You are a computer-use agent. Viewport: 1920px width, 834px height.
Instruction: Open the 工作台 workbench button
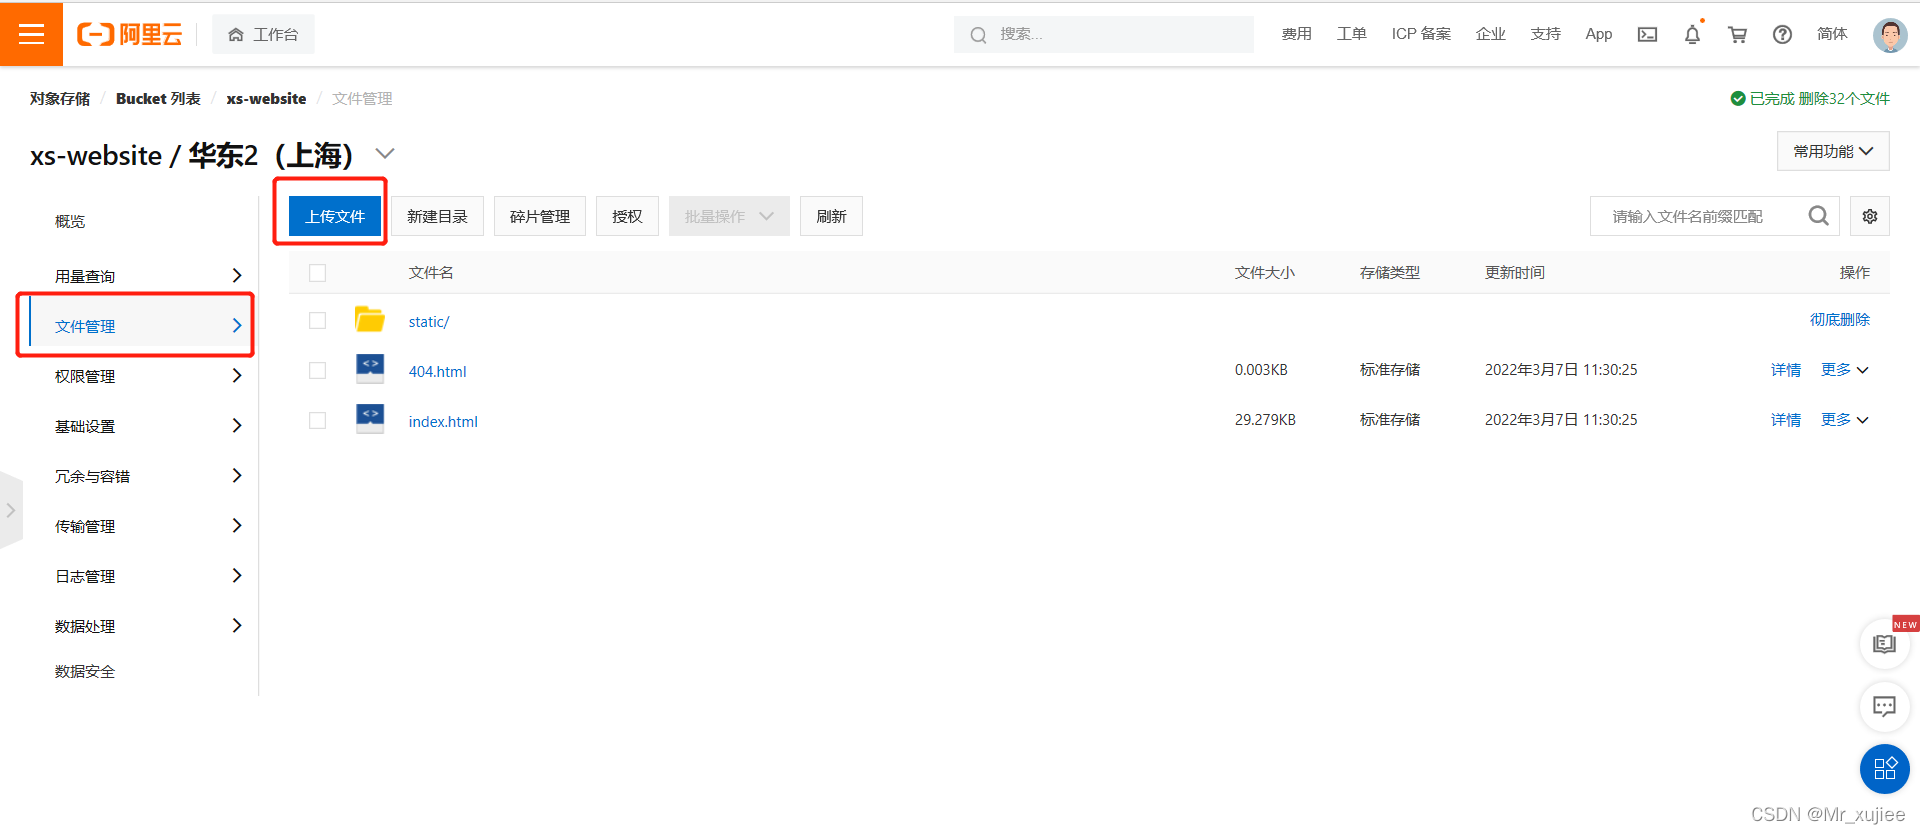pos(263,34)
